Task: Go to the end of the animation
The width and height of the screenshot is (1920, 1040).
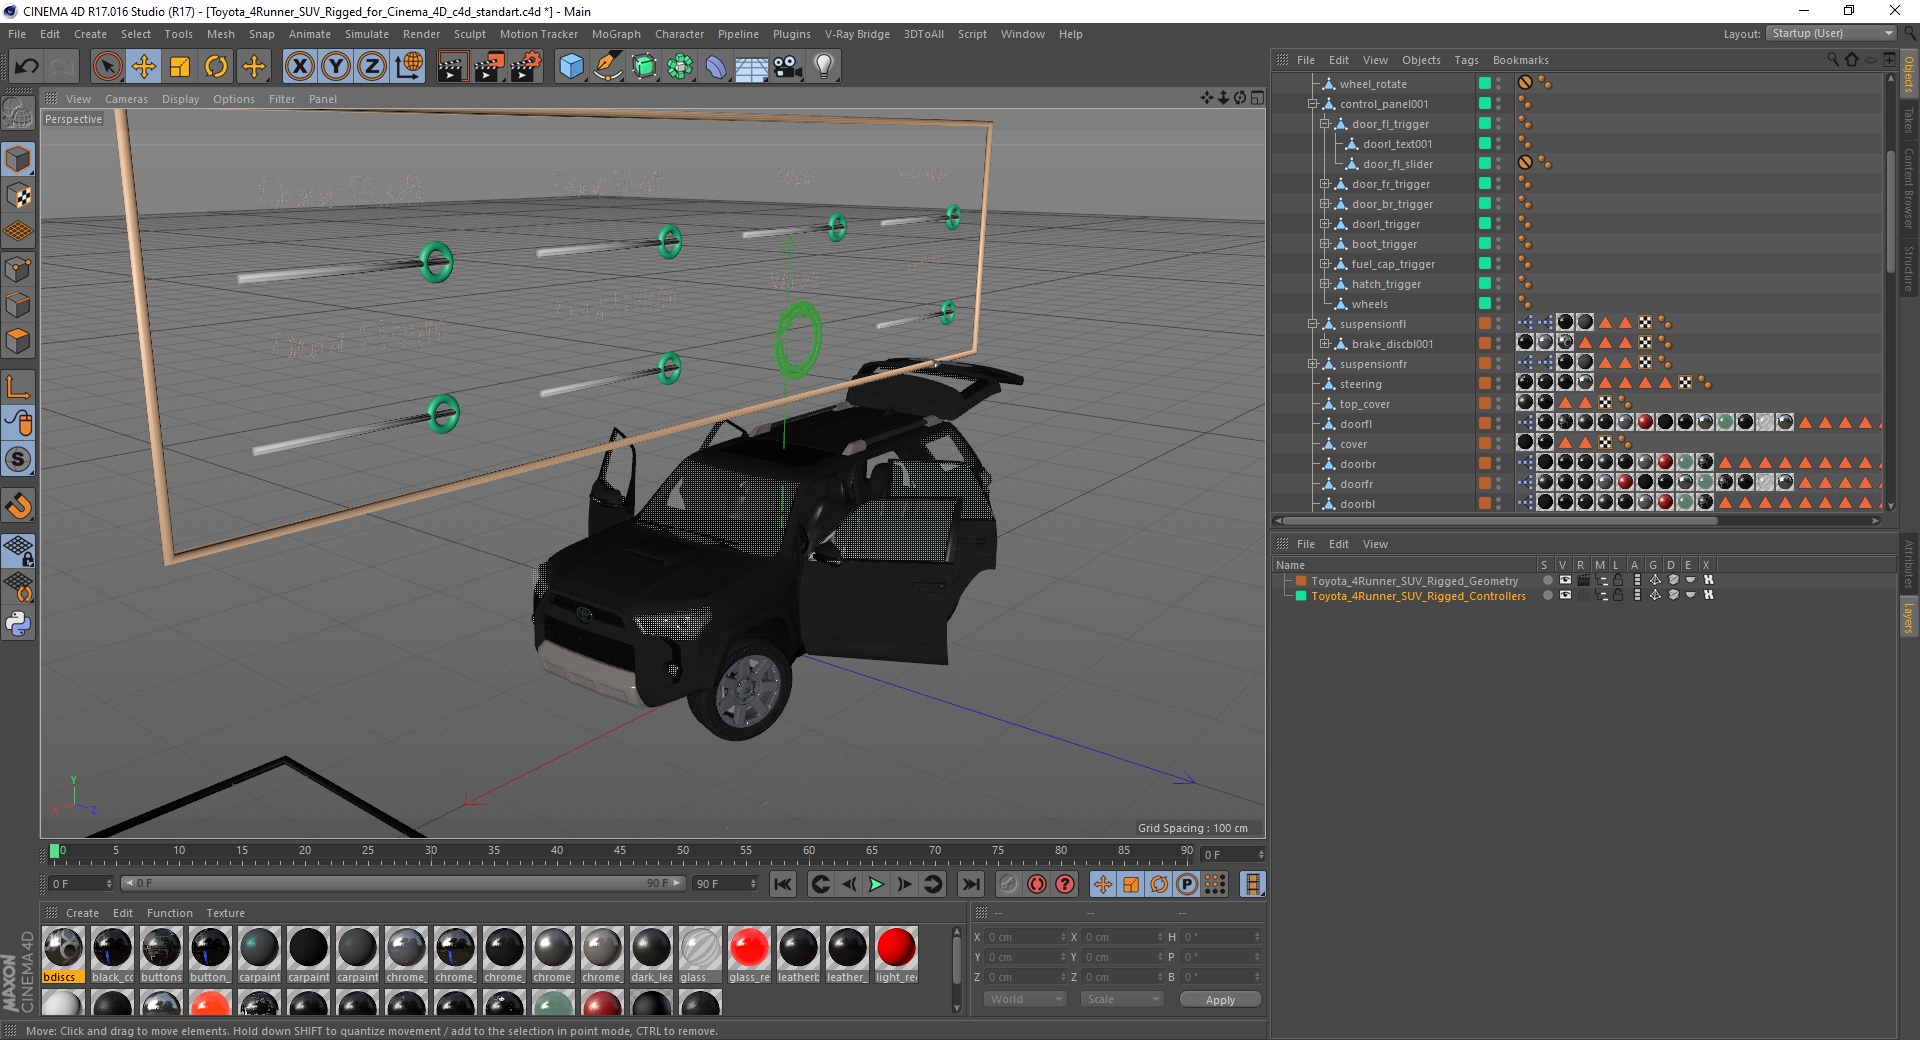Action: click(x=970, y=884)
